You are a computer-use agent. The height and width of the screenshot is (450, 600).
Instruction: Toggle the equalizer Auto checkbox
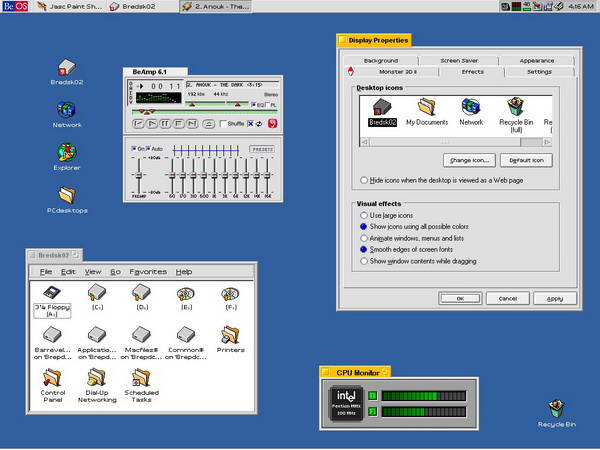(148, 148)
